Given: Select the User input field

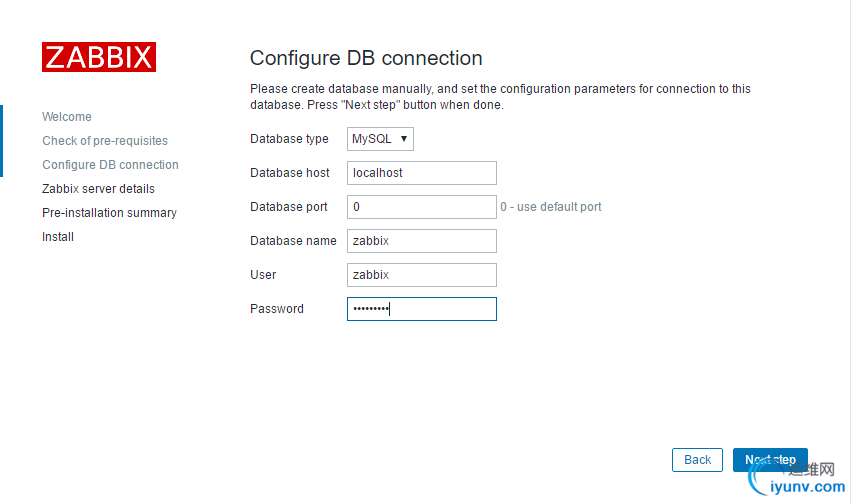Looking at the screenshot, I should pyautogui.click(x=421, y=275).
